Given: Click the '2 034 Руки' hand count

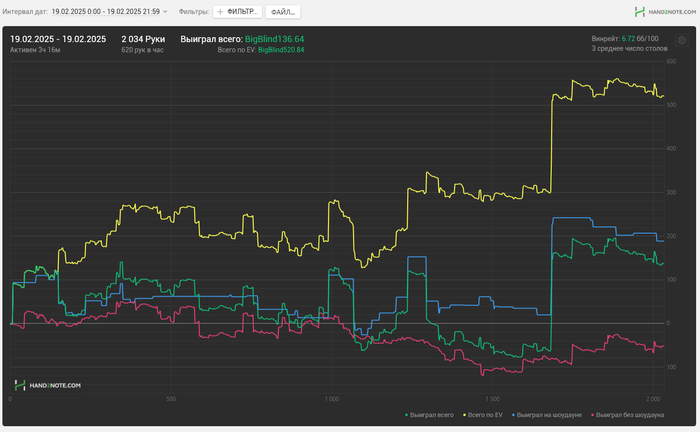Looking at the screenshot, I should [143, 39].
